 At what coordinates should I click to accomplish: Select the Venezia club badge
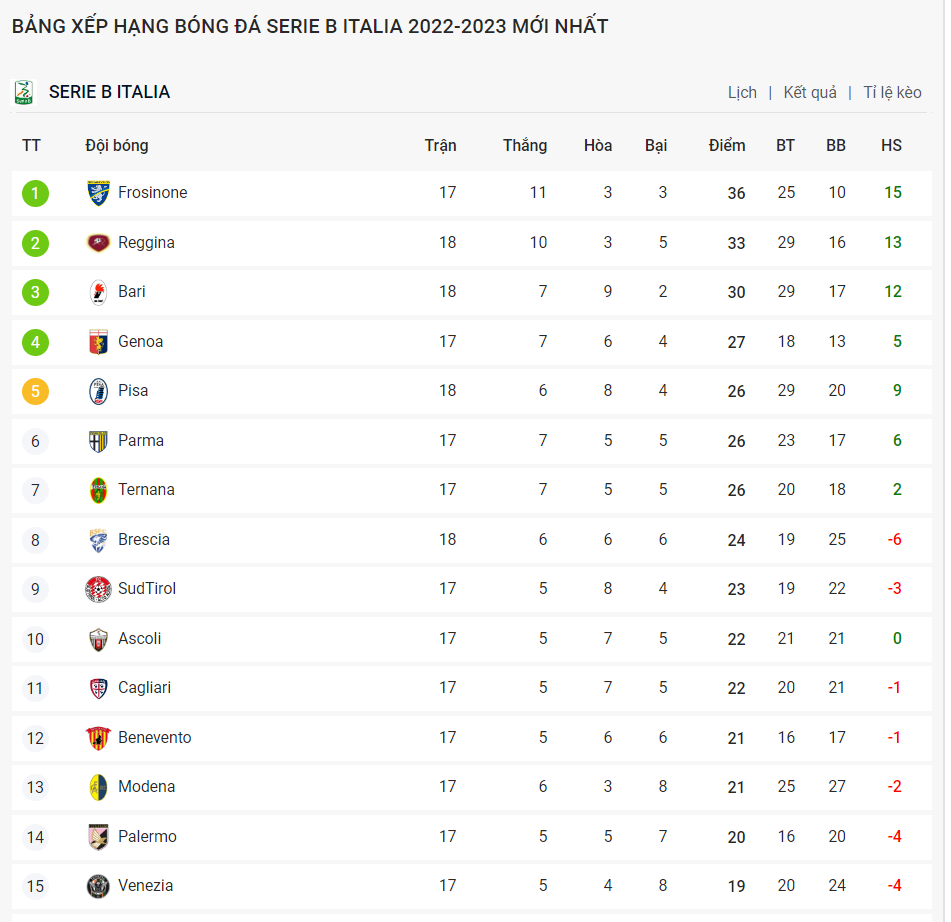coord(98,886)
